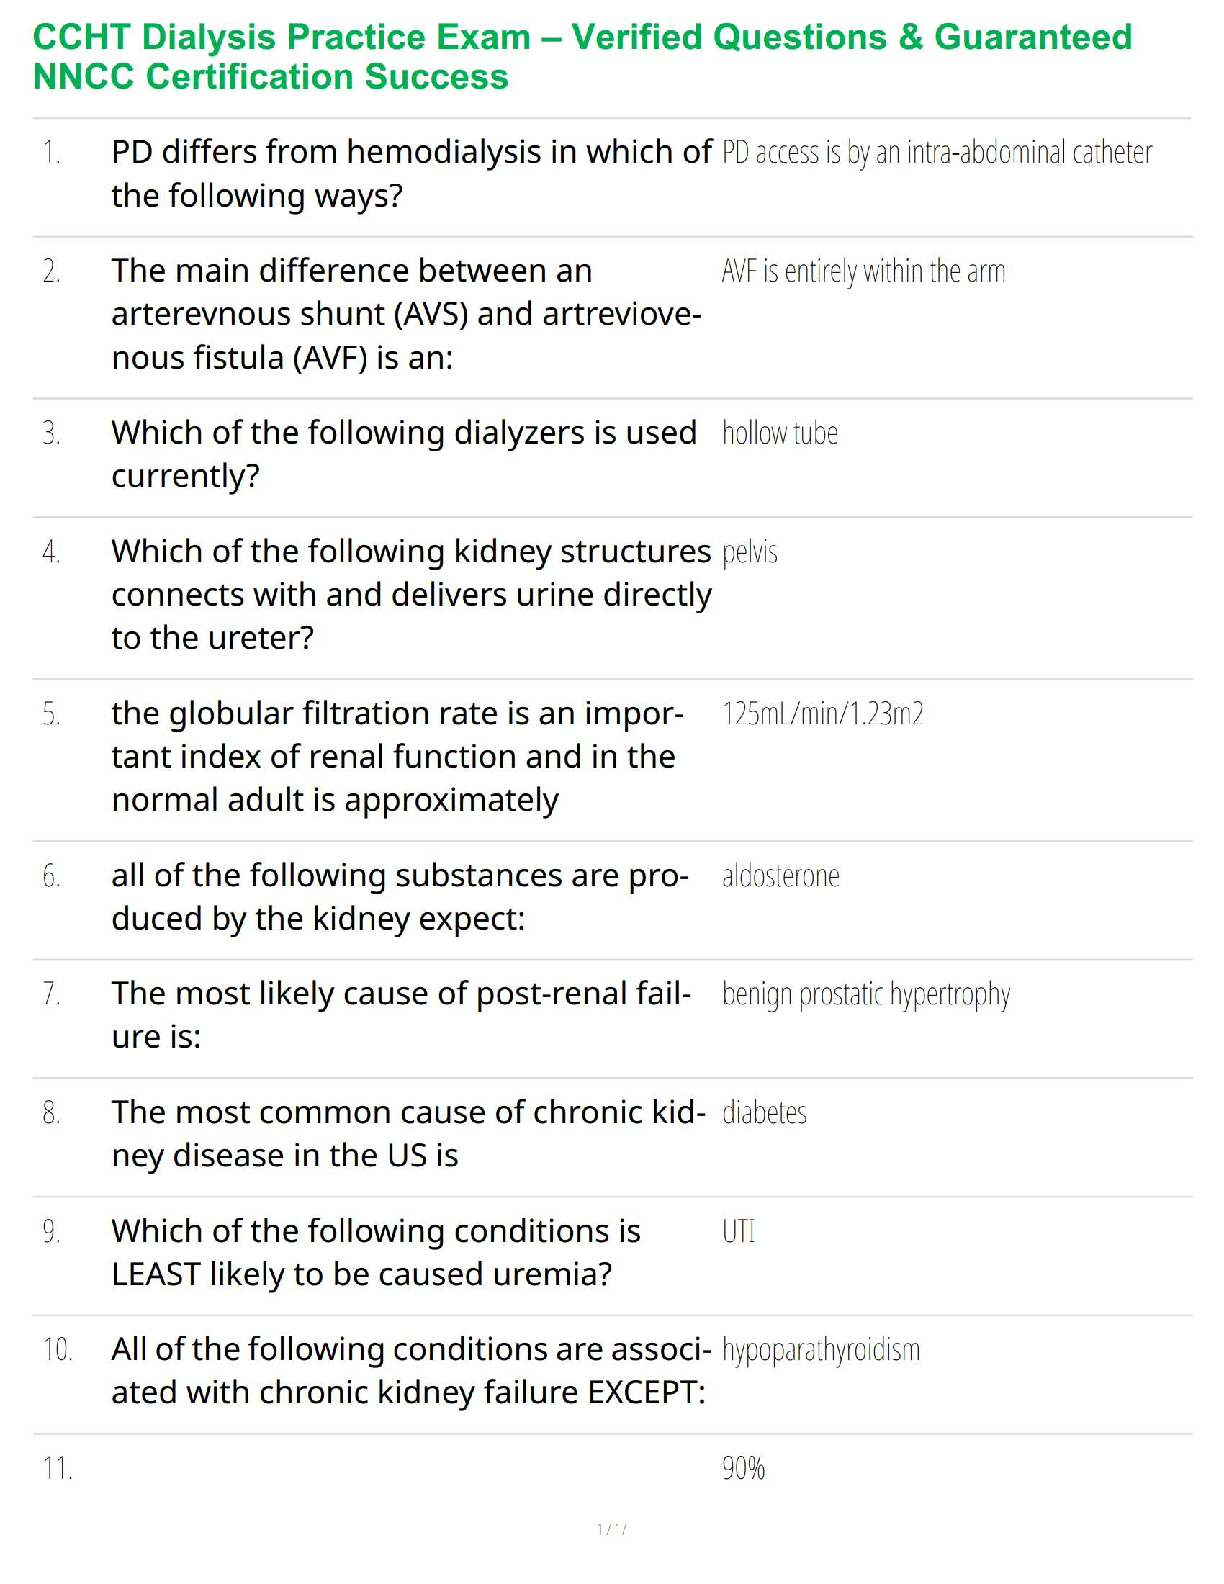Select the answer 'PD access is by an intra-abdominal catheter'
The height and width of the screenshot is (1584, 1224).
[937, 153]
